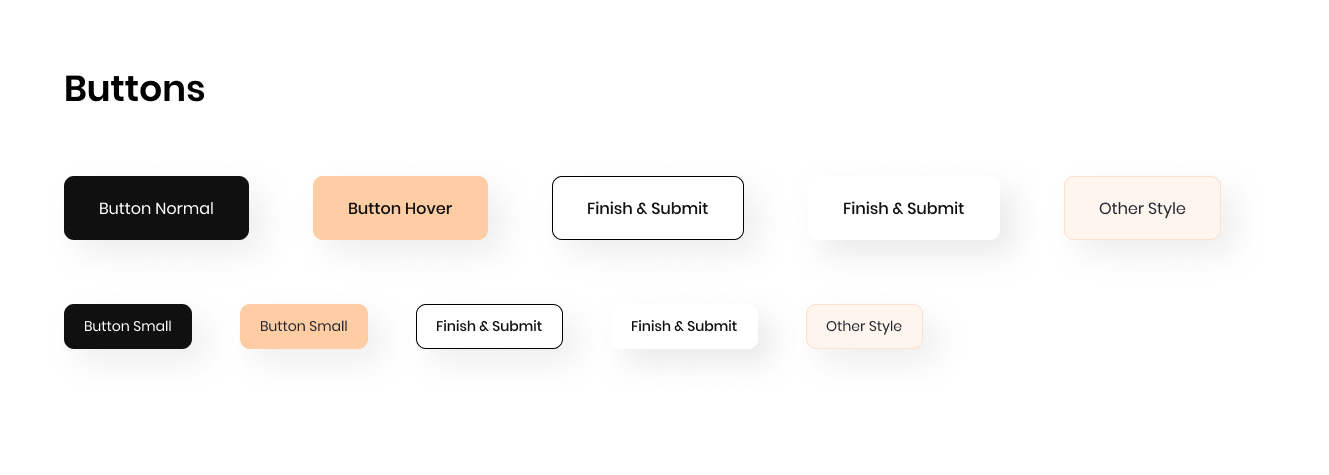Click the peach Button Small button
Viewport: 1329px width, 475px height.
(304, 326)
